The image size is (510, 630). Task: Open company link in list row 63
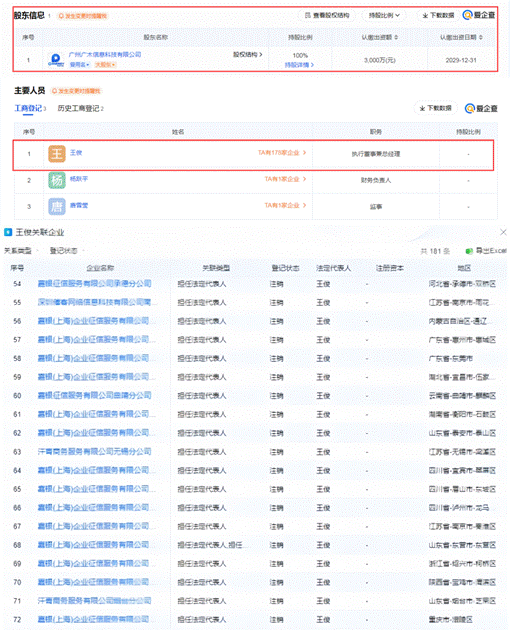click(x=94, y=452)
